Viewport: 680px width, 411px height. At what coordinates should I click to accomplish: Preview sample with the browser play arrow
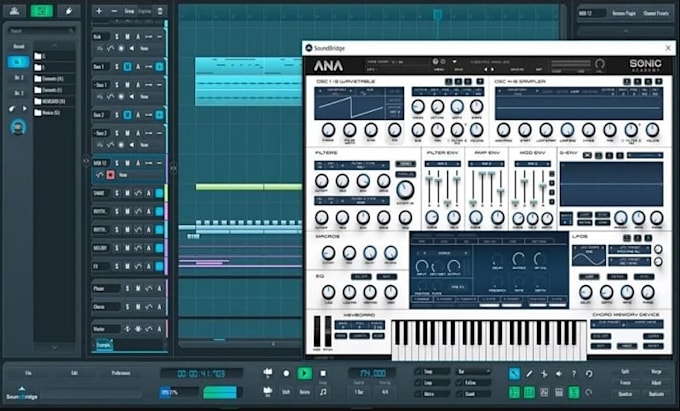pos(24,109)
